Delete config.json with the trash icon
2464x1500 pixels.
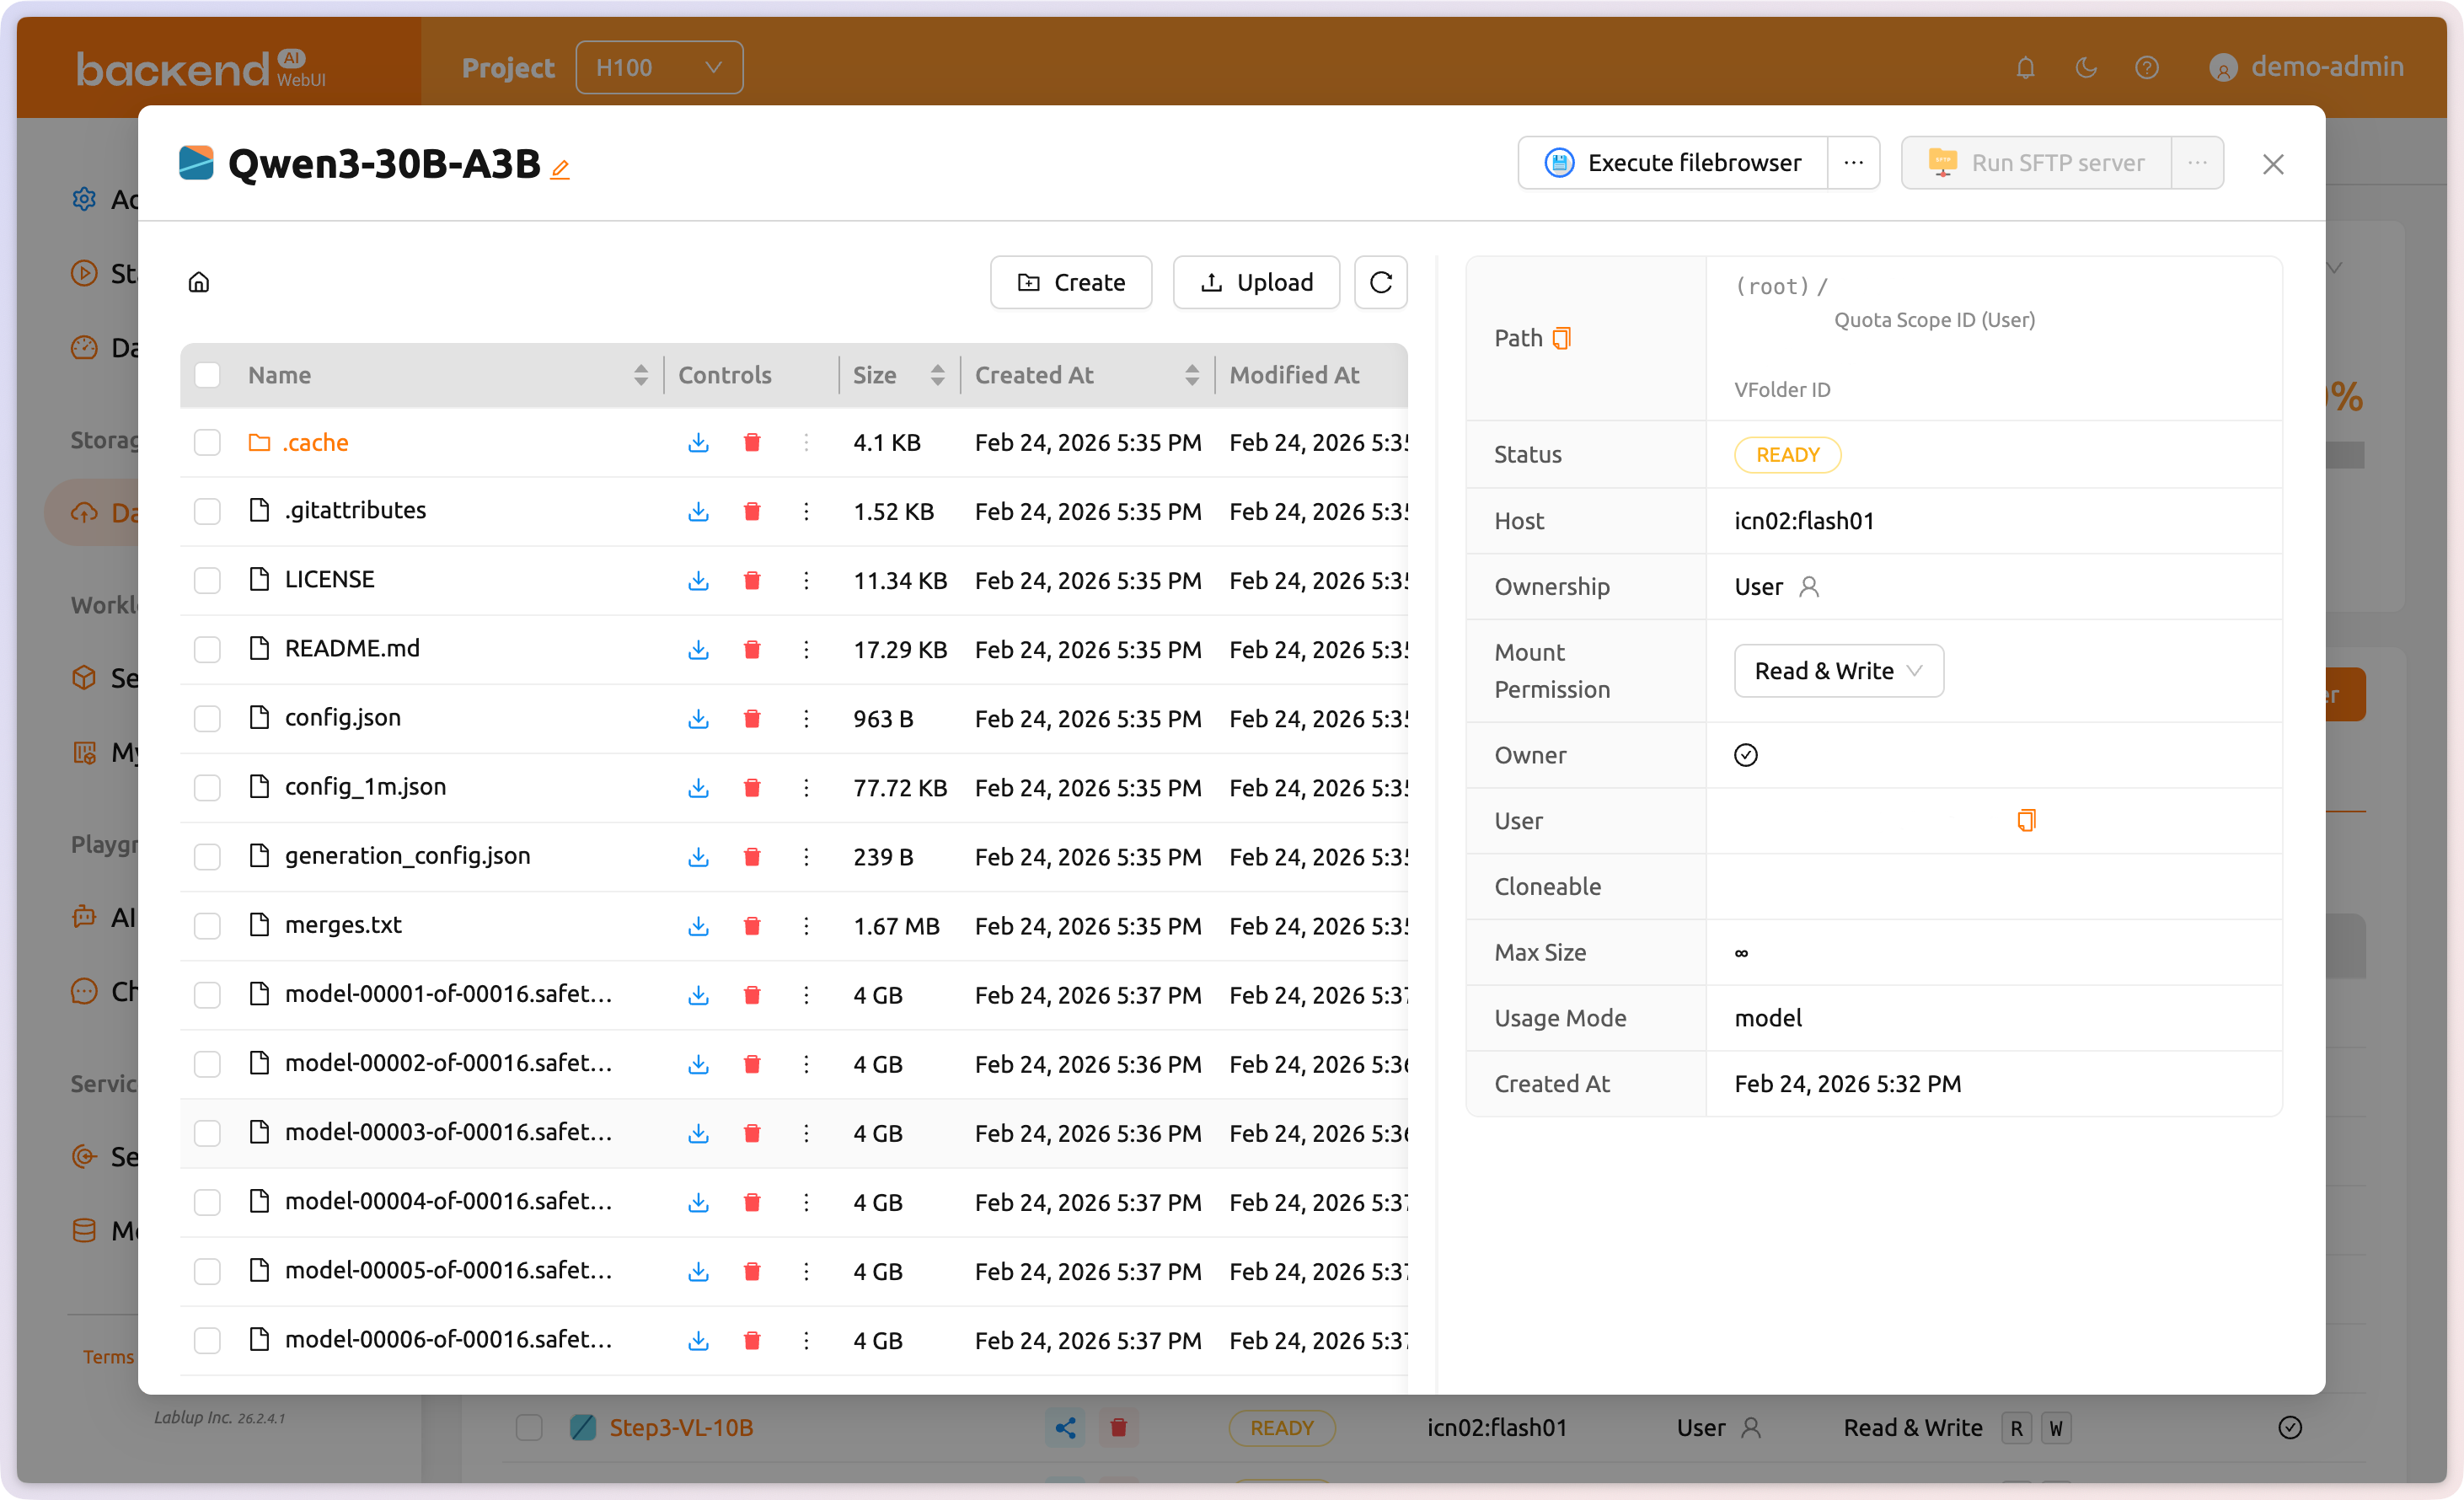(752, 718)
